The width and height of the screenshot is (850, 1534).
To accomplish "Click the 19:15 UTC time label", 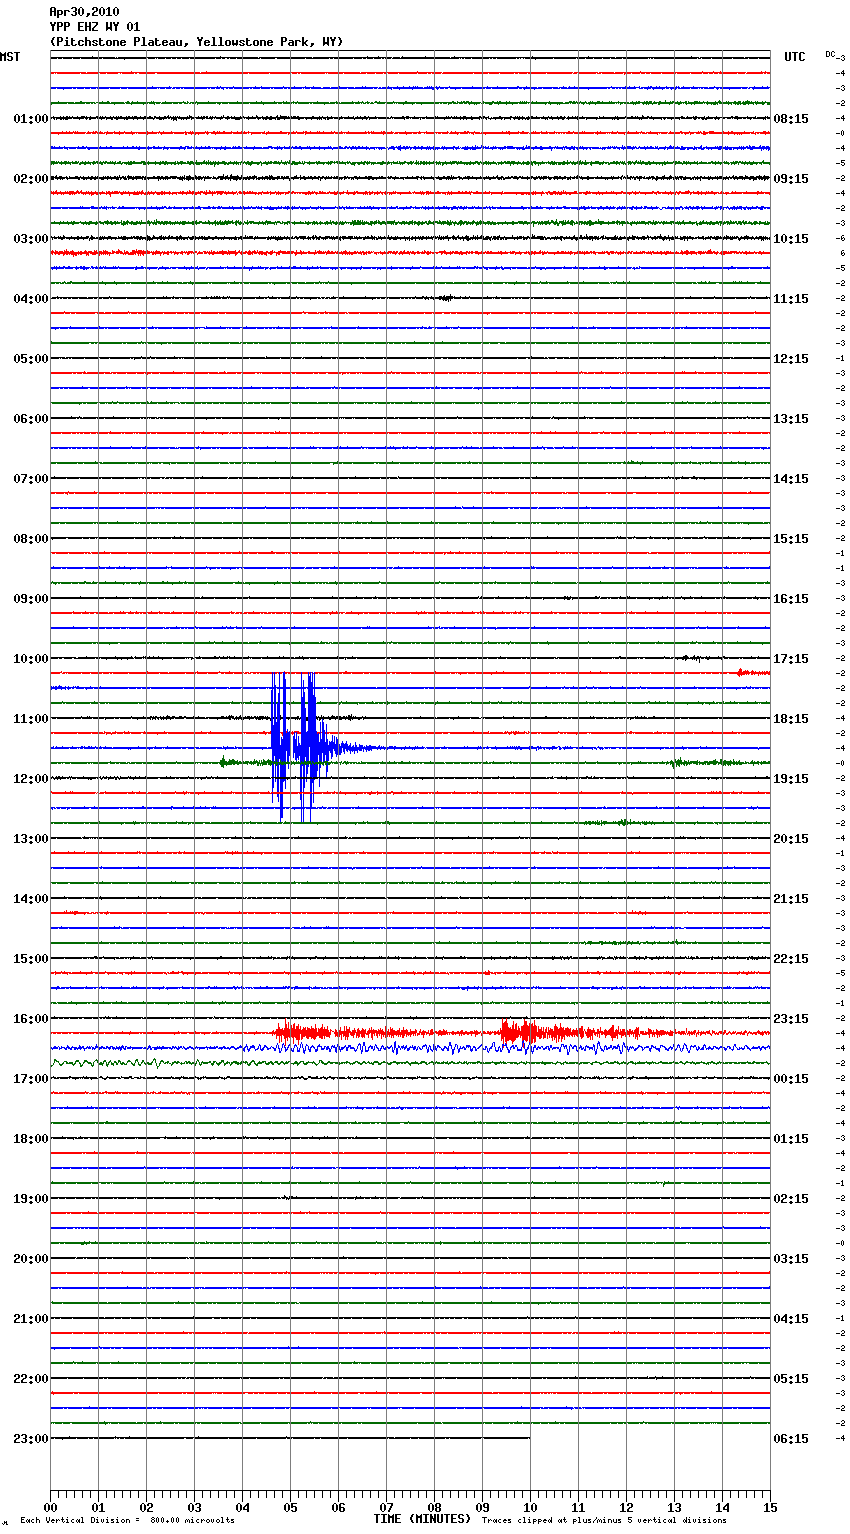I will 791,779.
